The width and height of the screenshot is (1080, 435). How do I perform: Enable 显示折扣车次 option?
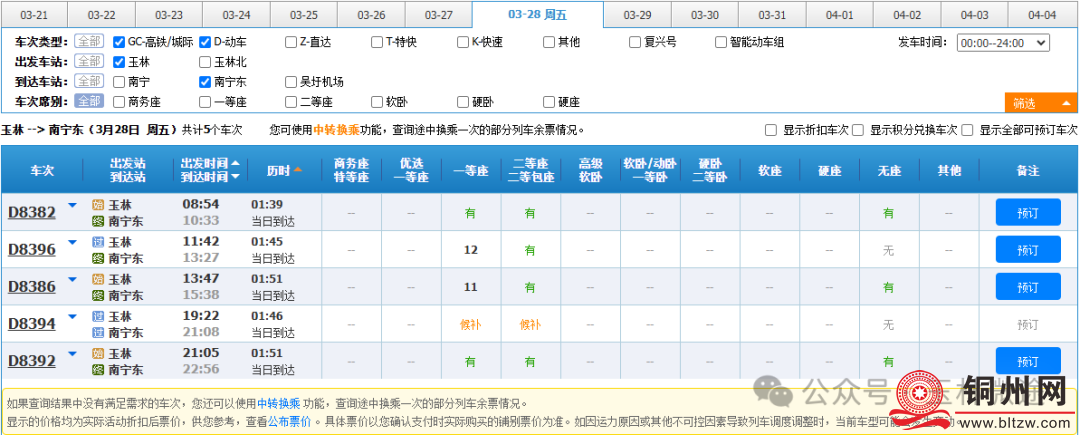pyautogui.click(x=771, y=129)
